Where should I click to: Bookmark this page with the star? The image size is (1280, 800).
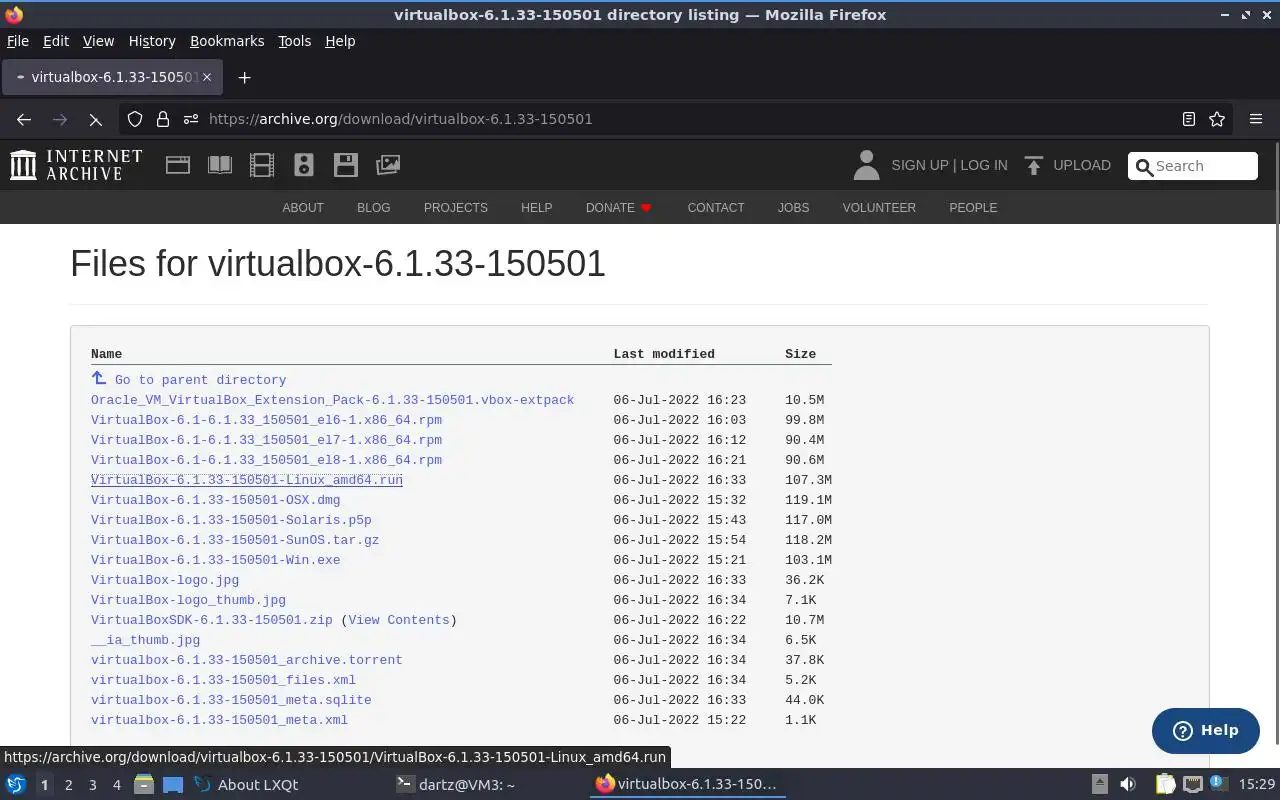[x=1217, y=119]
